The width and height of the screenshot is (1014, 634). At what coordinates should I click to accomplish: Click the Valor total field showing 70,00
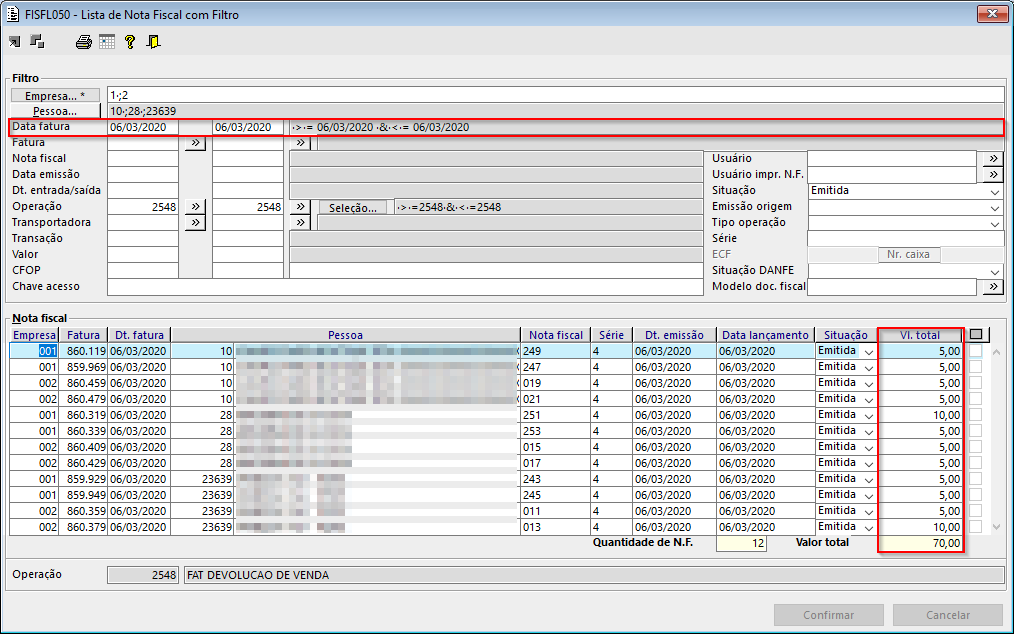(x=920, y=543)
